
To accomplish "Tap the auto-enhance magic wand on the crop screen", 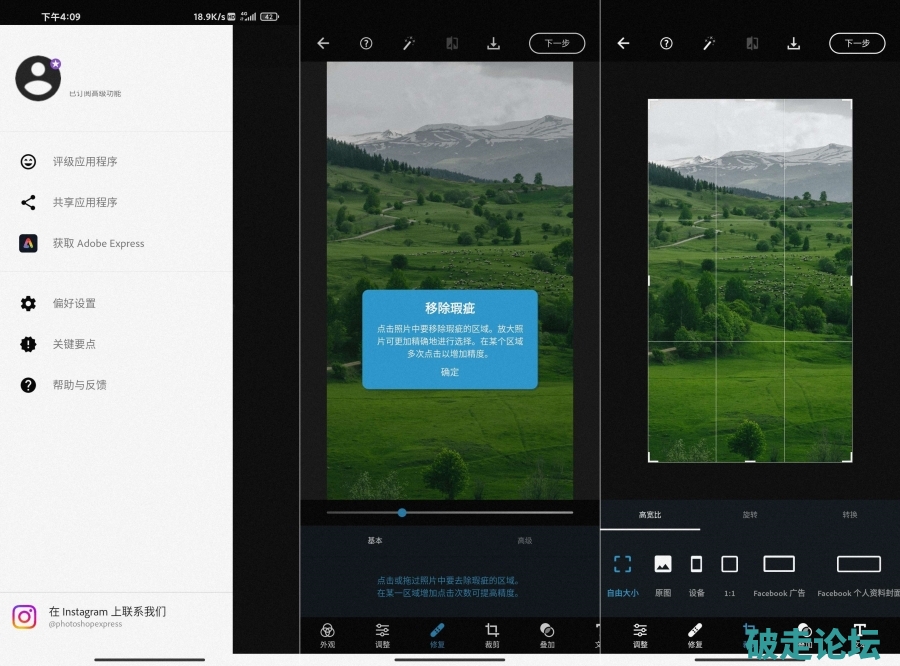I will click(709, 43).
